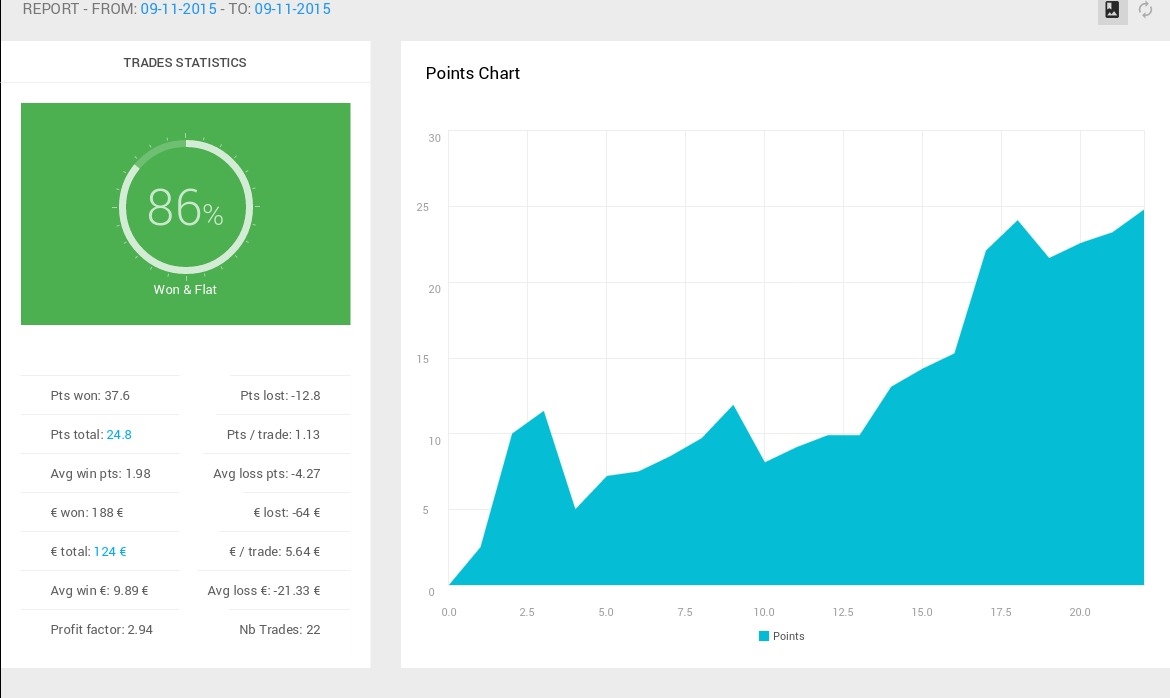Viewport: 1170px width, 698px height.
Task: Select the Avg loss €: -21.33 € entry
Action: pos(264,591)
